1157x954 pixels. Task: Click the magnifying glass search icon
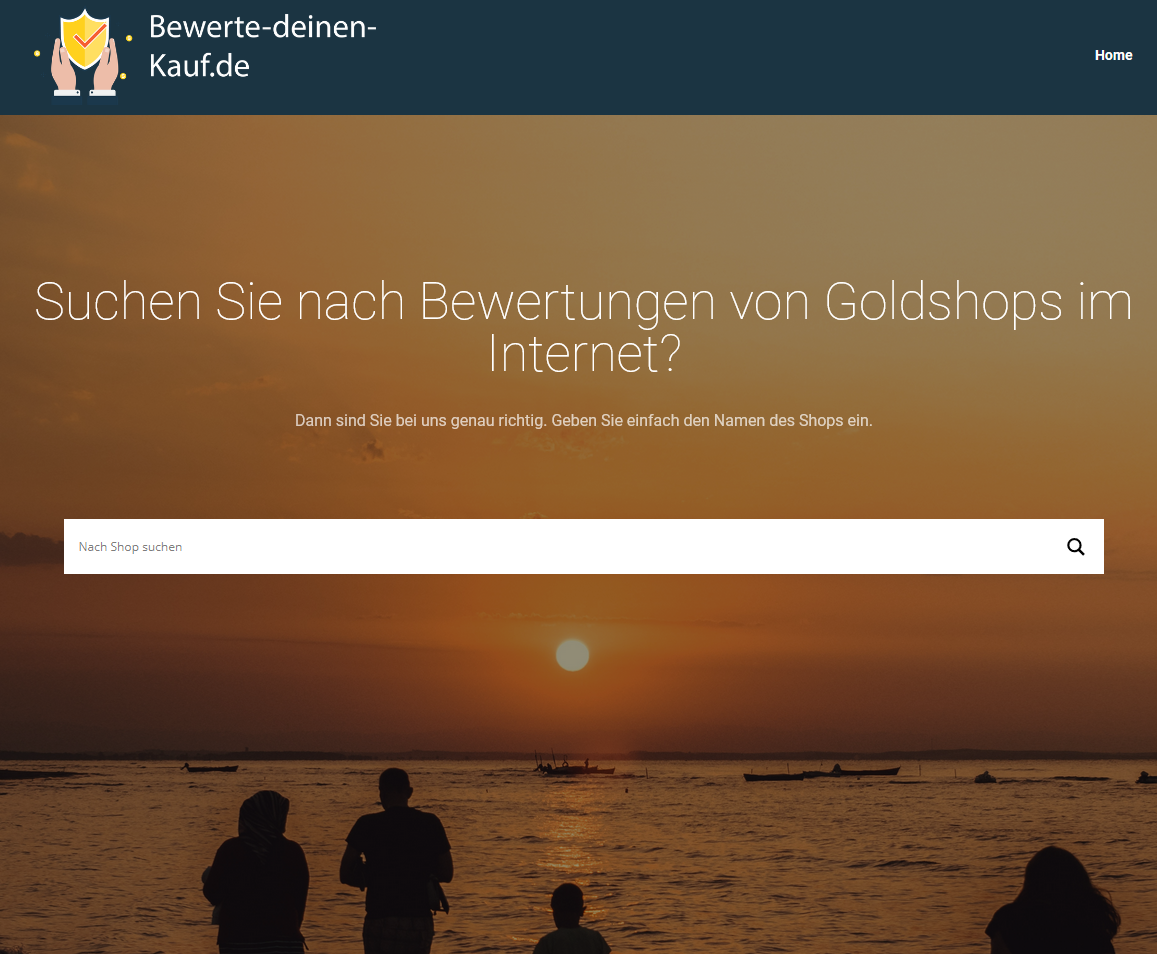coord(1075,547)
